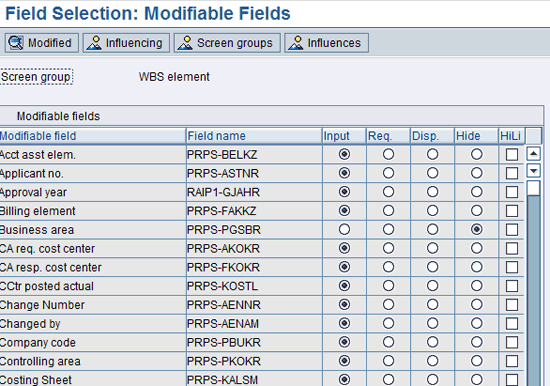Viewport: 550px width, 386px height.
Task: Click the scroll down arrow icon
Action: point(534,171)
